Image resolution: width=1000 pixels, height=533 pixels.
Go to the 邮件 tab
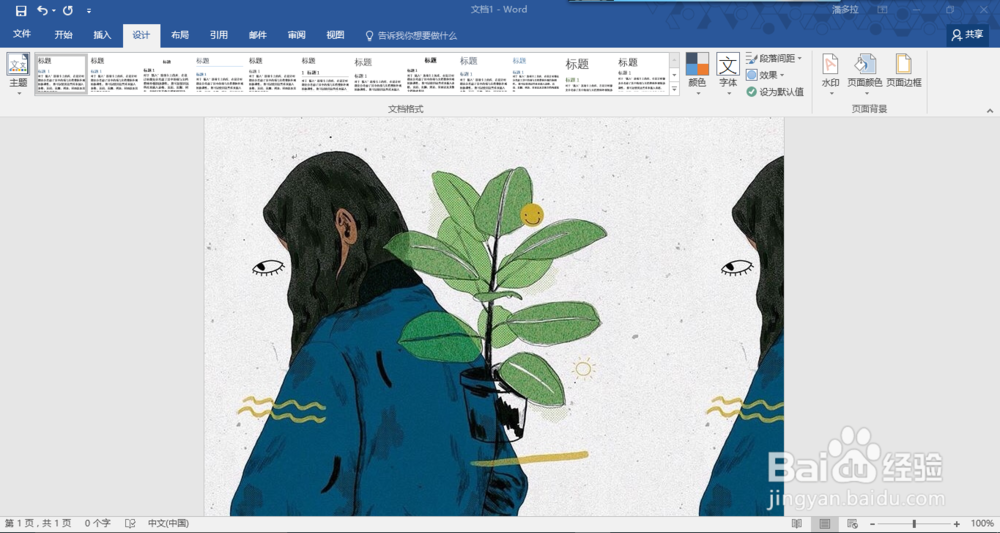click(258, 35)
